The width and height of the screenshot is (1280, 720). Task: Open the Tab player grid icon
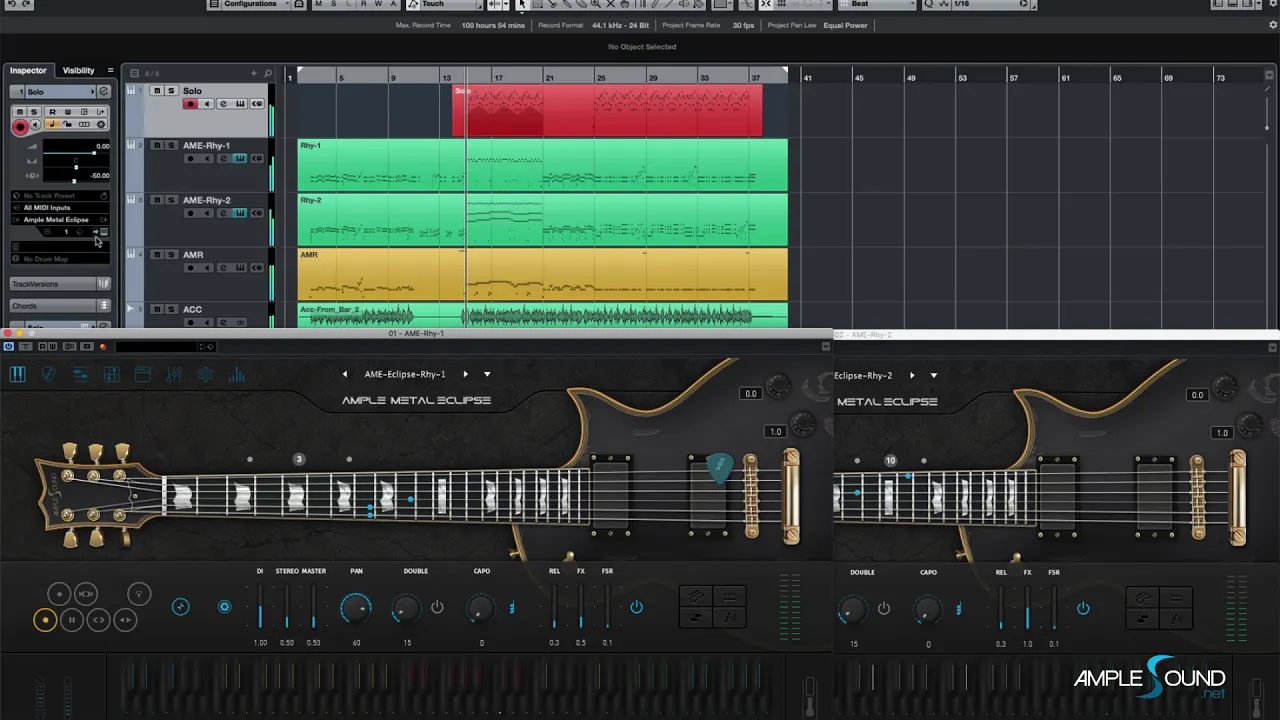coord(111,375)
